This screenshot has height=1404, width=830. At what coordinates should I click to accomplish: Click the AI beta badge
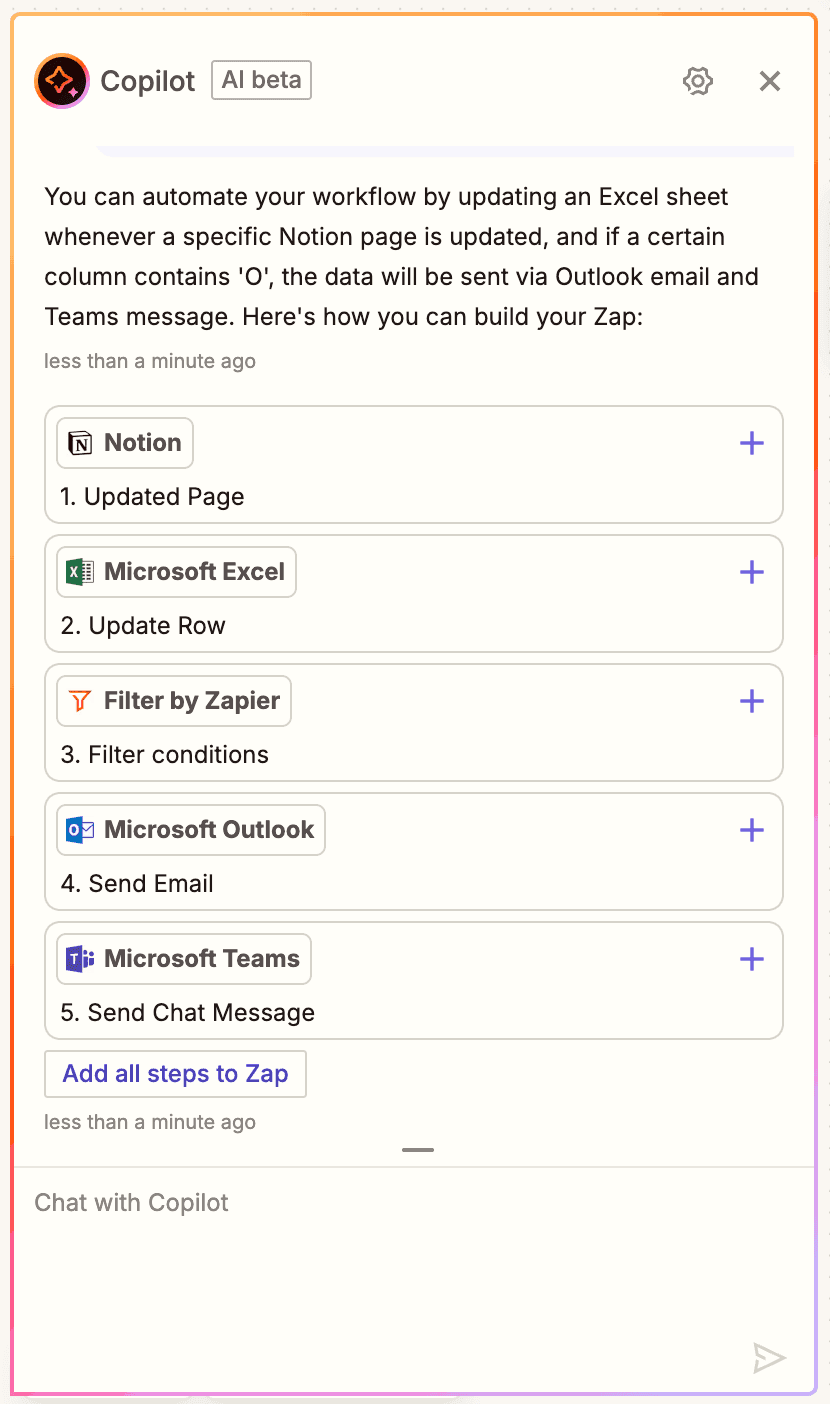click(261, 81)
